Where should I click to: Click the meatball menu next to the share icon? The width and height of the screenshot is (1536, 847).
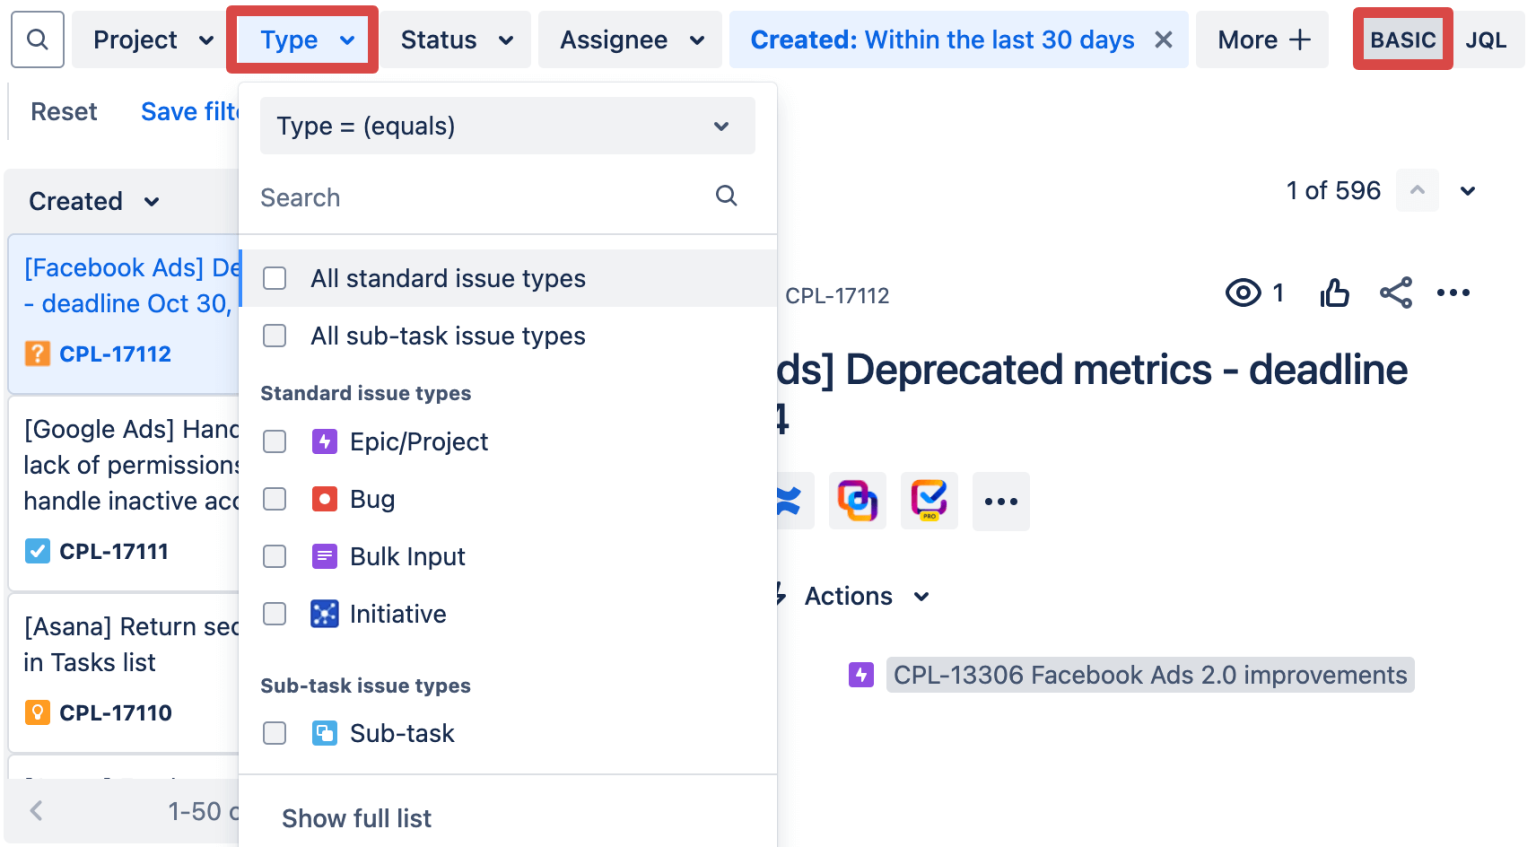pyautogui.click(x=1453, y=292)
